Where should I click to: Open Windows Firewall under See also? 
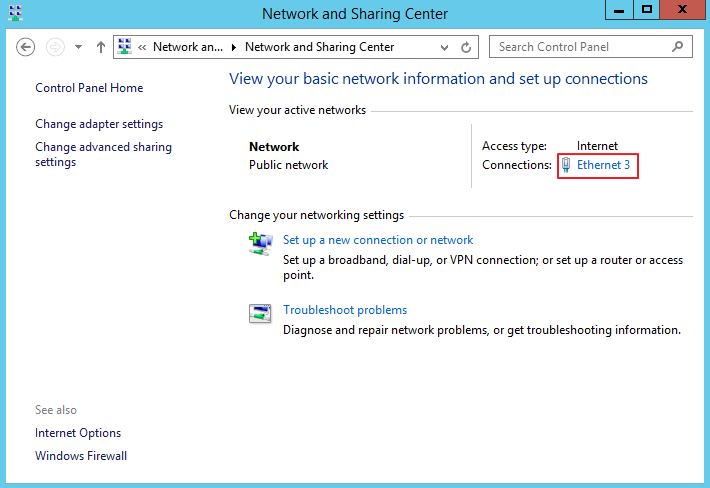tap(81, 456)
